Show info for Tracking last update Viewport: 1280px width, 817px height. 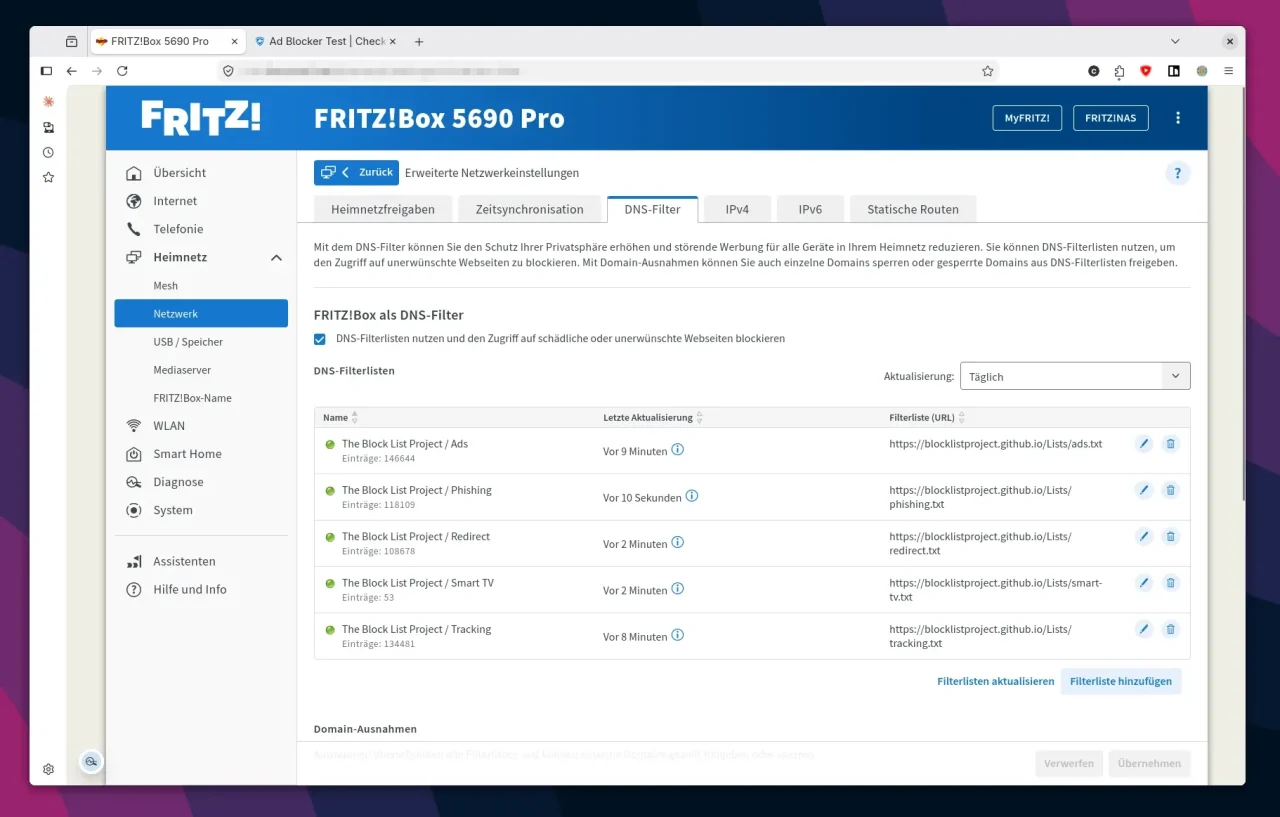tap(677, 635)
